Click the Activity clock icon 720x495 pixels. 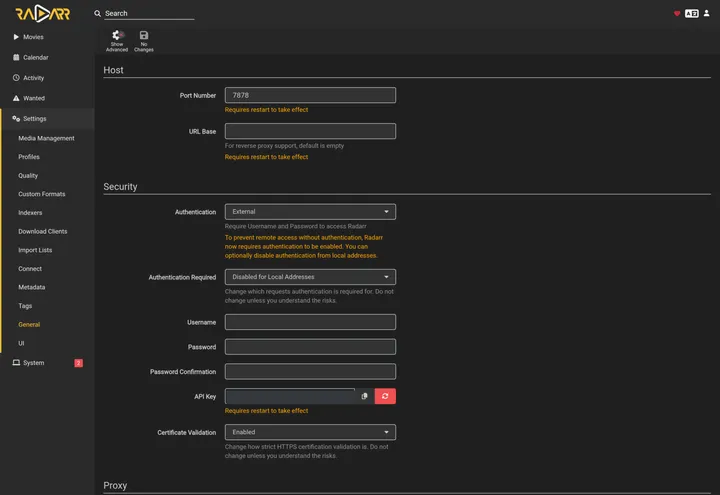[x=16, y=78]
